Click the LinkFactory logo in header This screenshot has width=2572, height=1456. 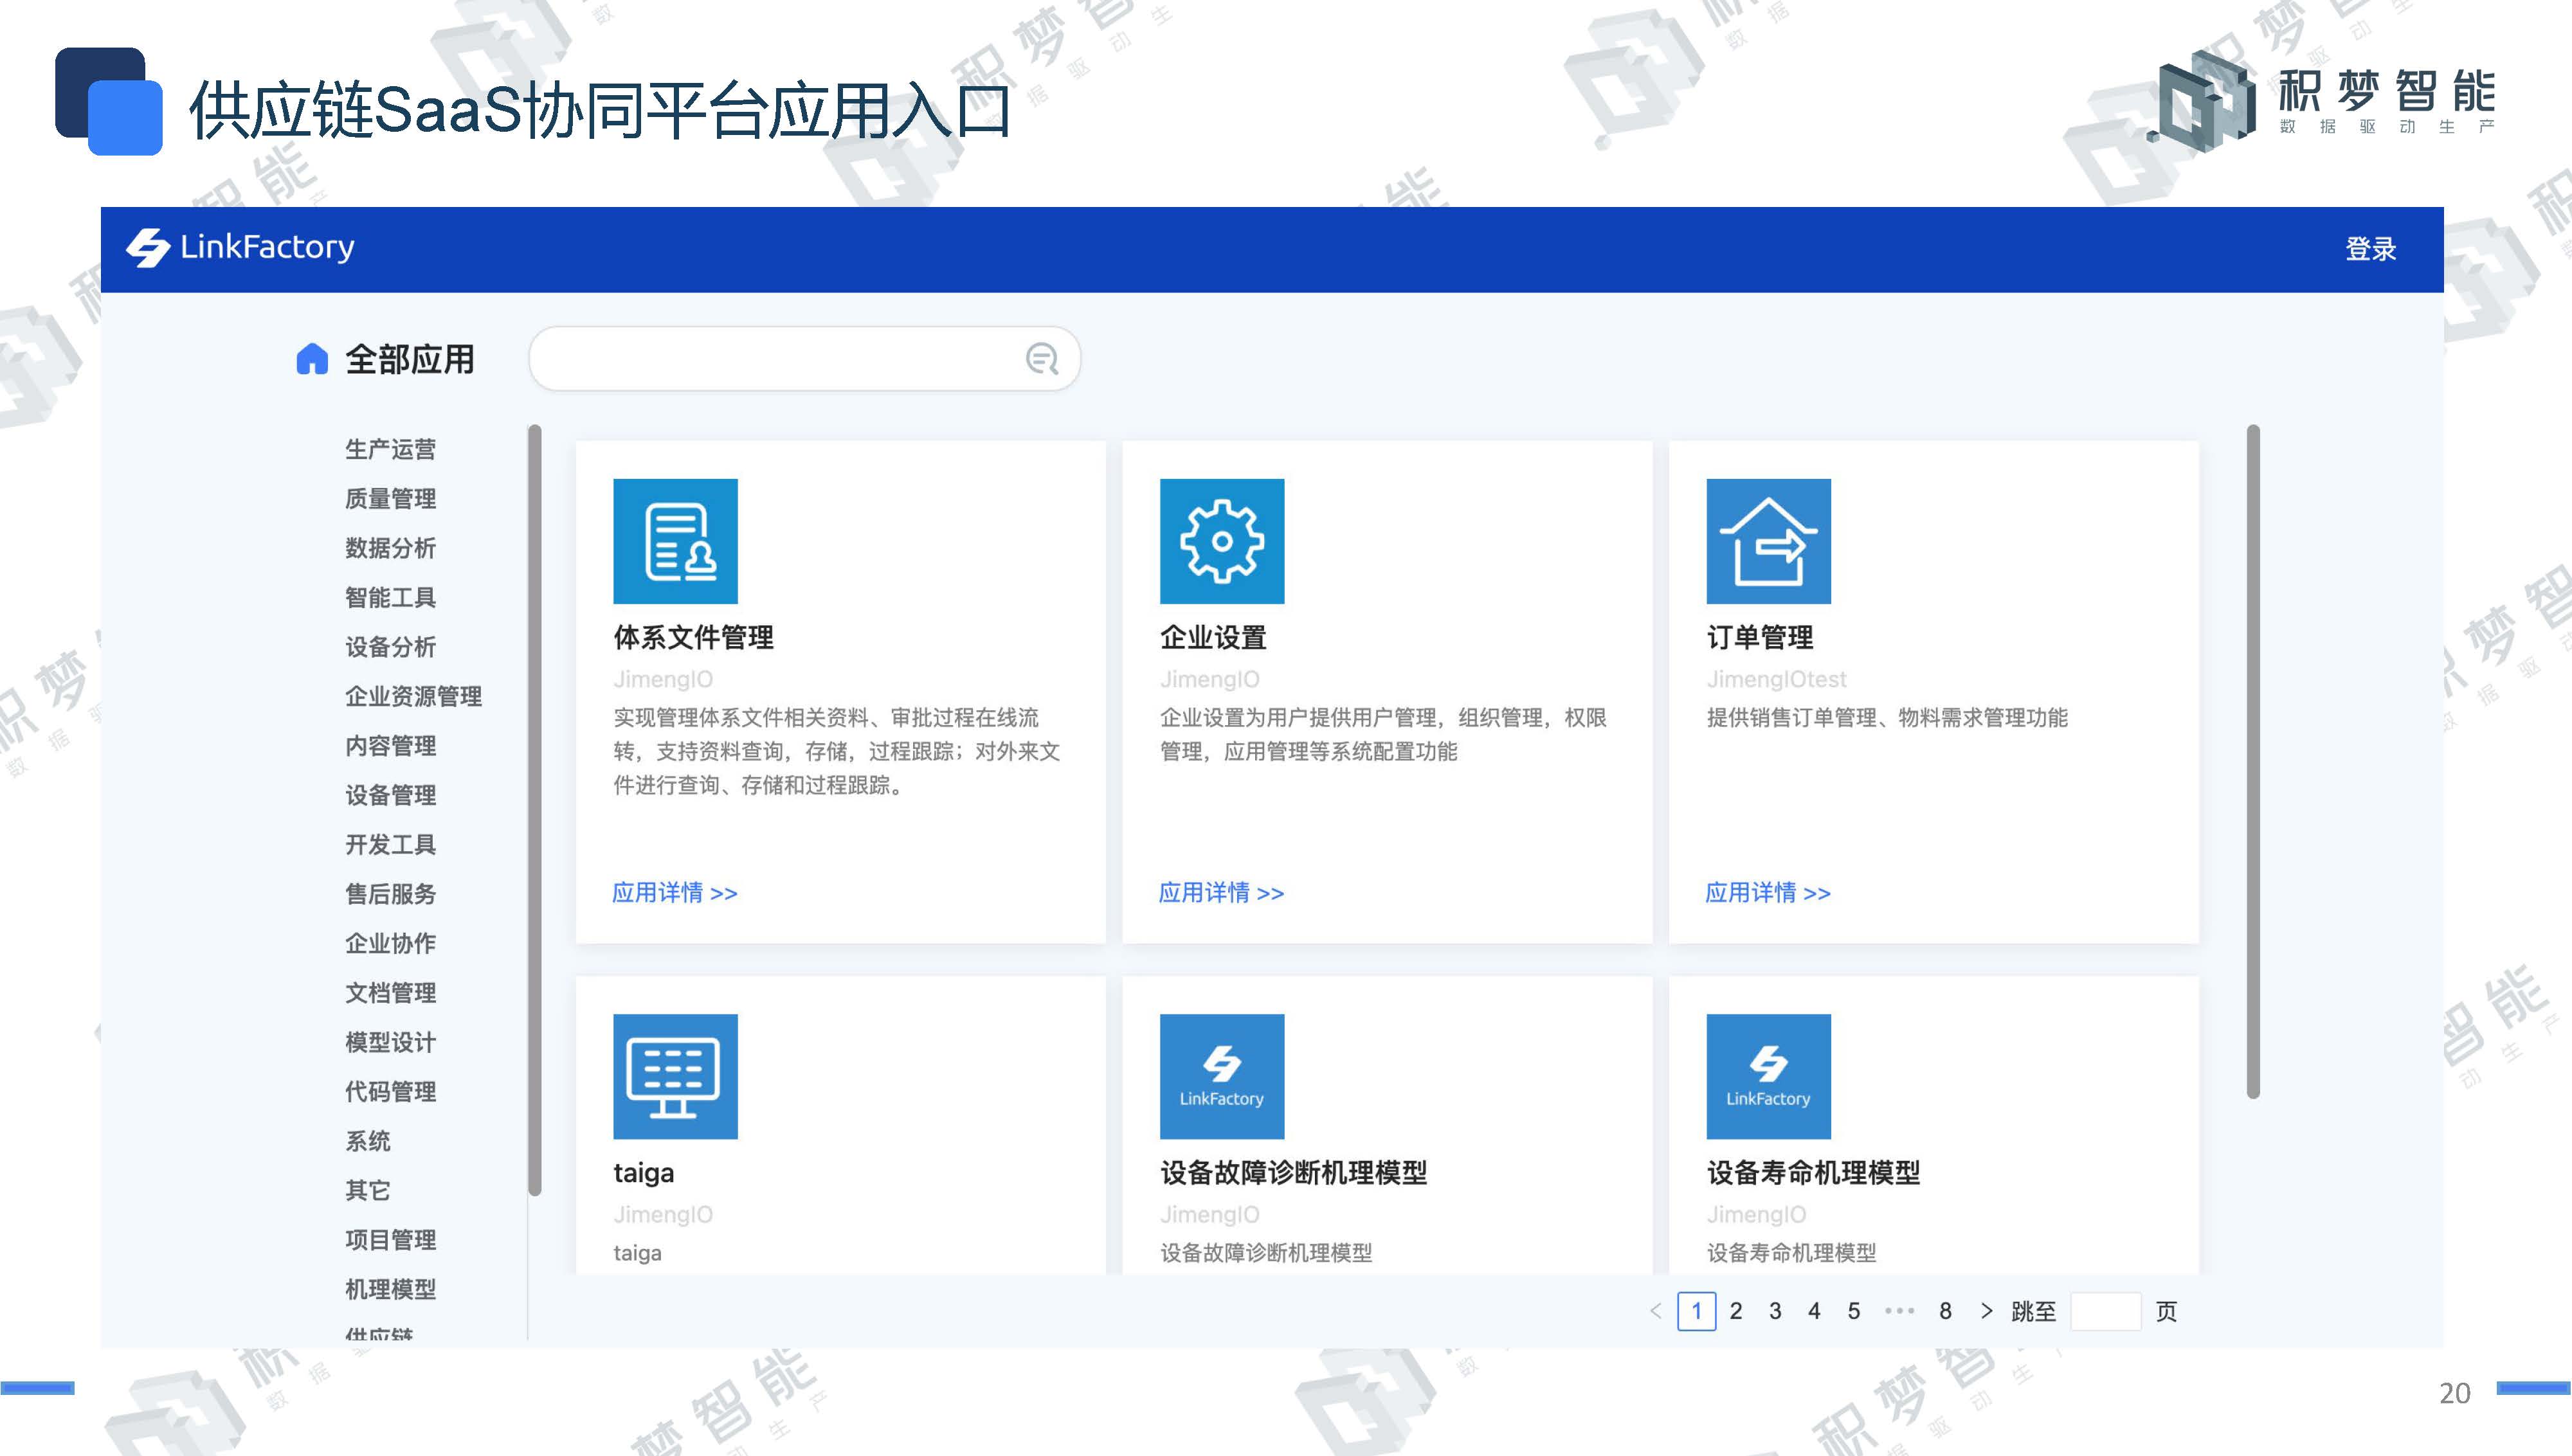240,247
